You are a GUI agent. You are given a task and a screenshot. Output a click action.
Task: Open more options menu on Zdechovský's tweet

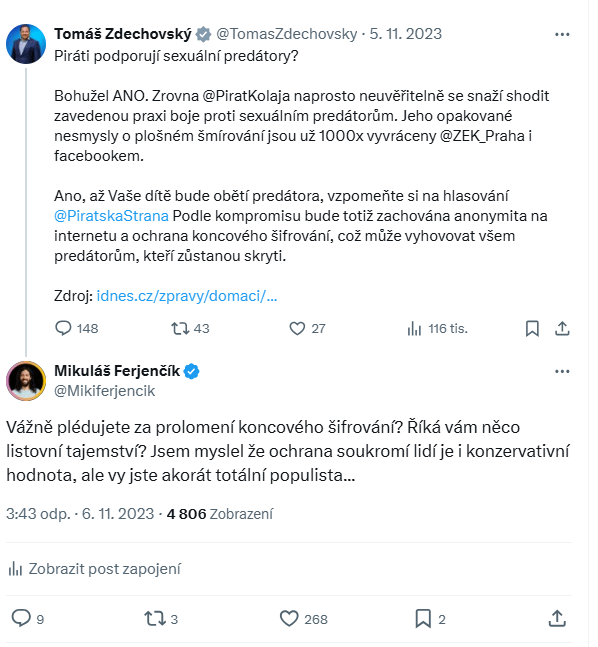tap(562, 34)
